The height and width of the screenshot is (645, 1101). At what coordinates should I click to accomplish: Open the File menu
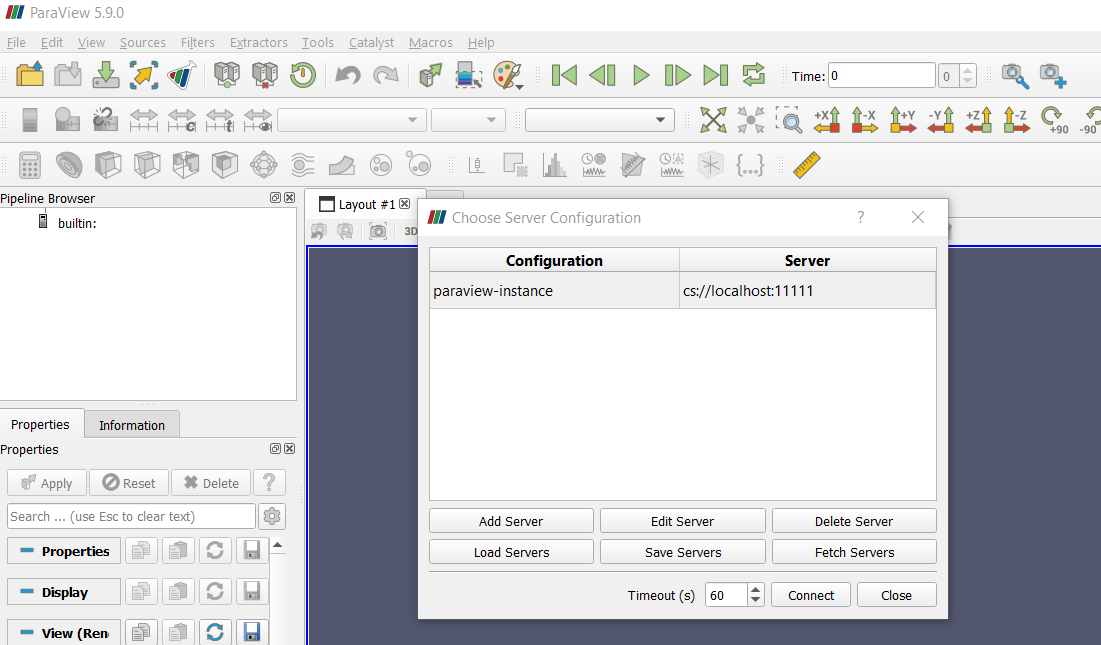(x=16, y=43)
